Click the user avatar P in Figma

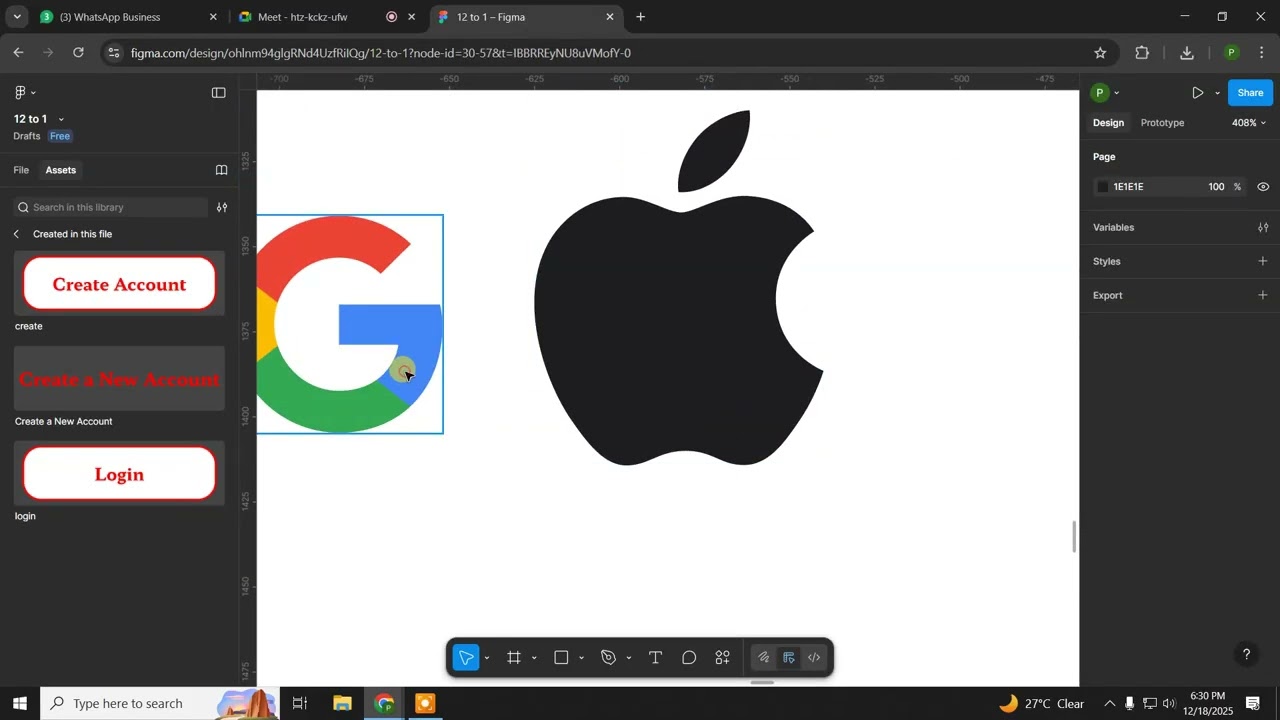pos(1100,93)
